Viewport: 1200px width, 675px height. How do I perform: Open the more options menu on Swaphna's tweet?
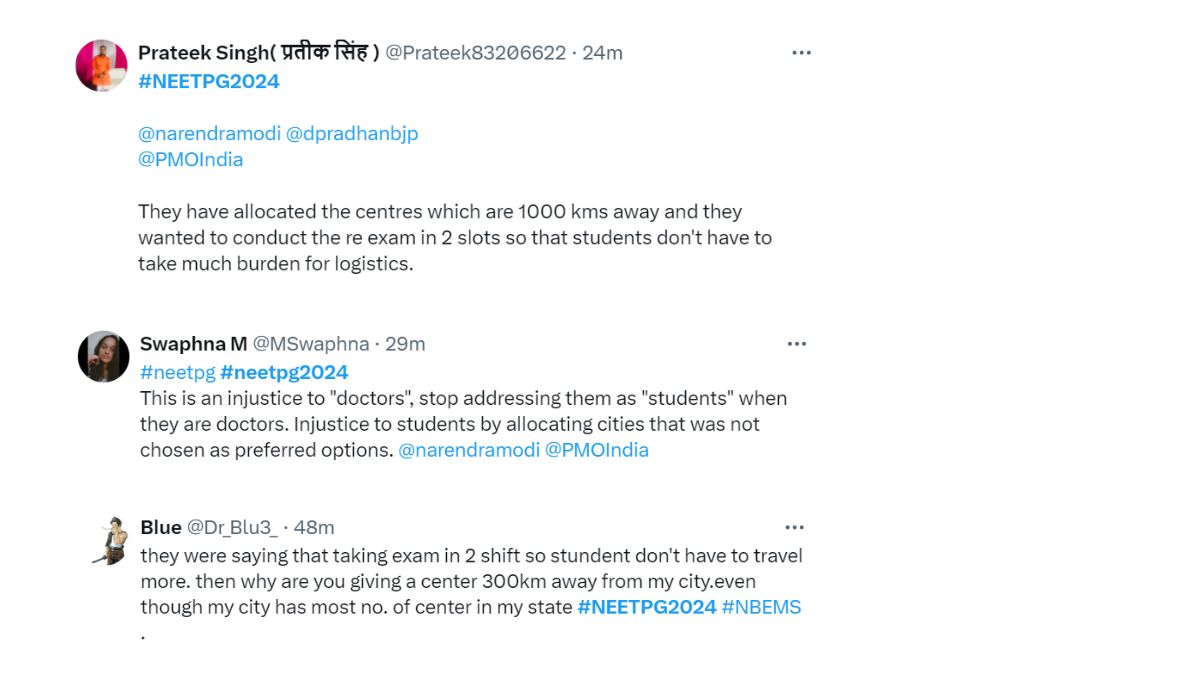coord(797,343)
